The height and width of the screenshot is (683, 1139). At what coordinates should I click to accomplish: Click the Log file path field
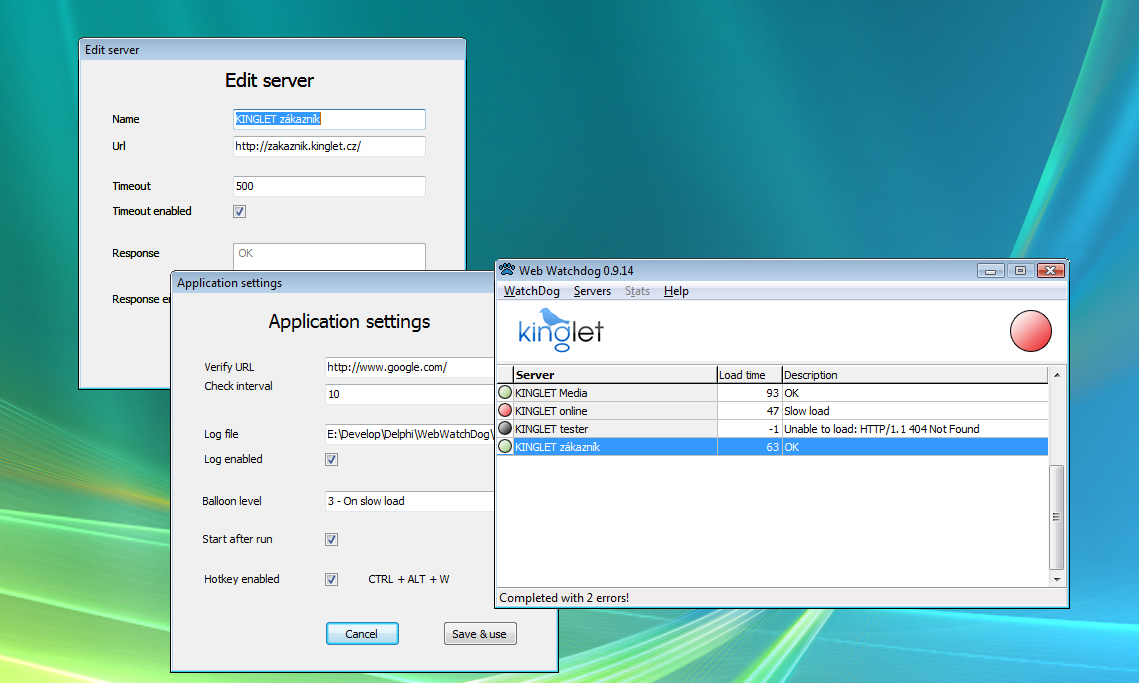click(409, 434)
